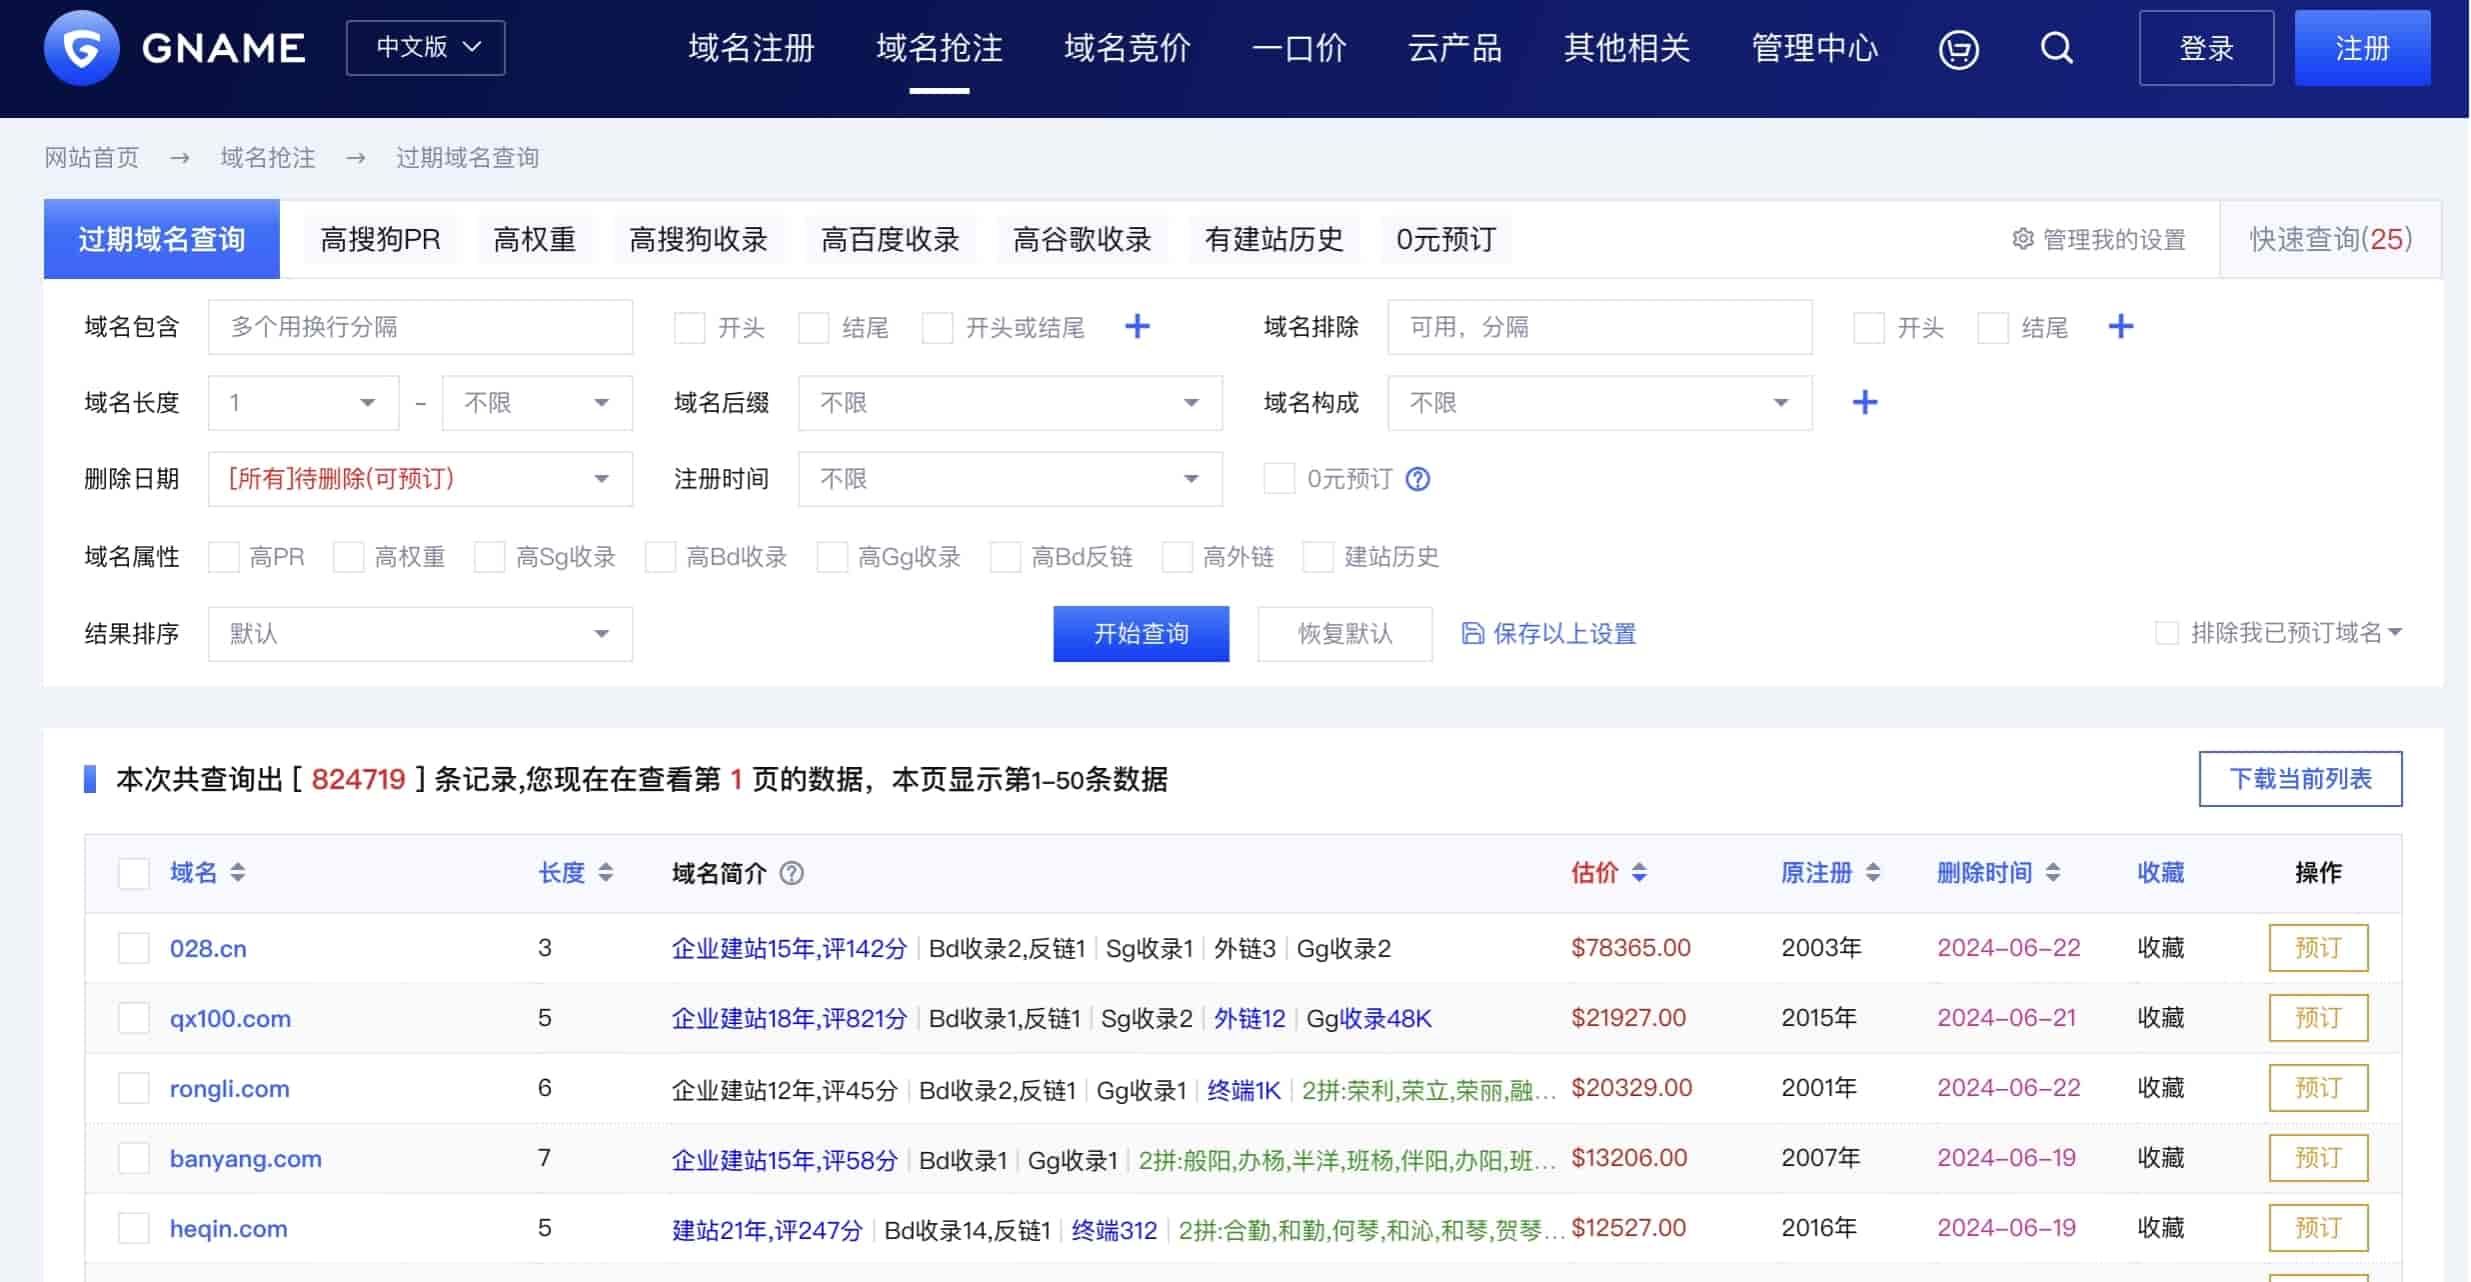Sort the table by 估价 column arrows

[1638, 873]
